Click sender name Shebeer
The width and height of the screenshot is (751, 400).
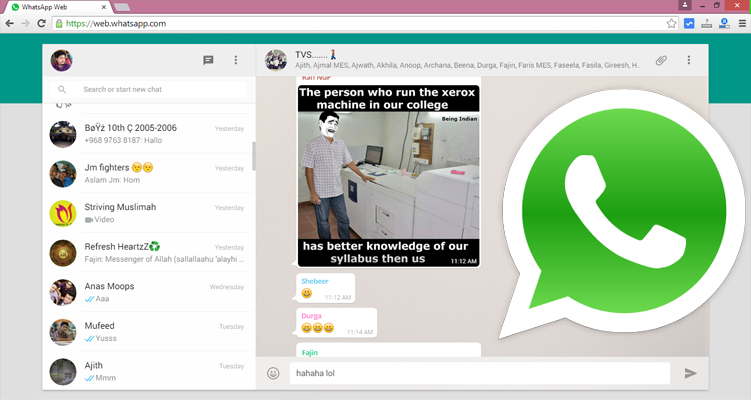click(x=315, y=281)
